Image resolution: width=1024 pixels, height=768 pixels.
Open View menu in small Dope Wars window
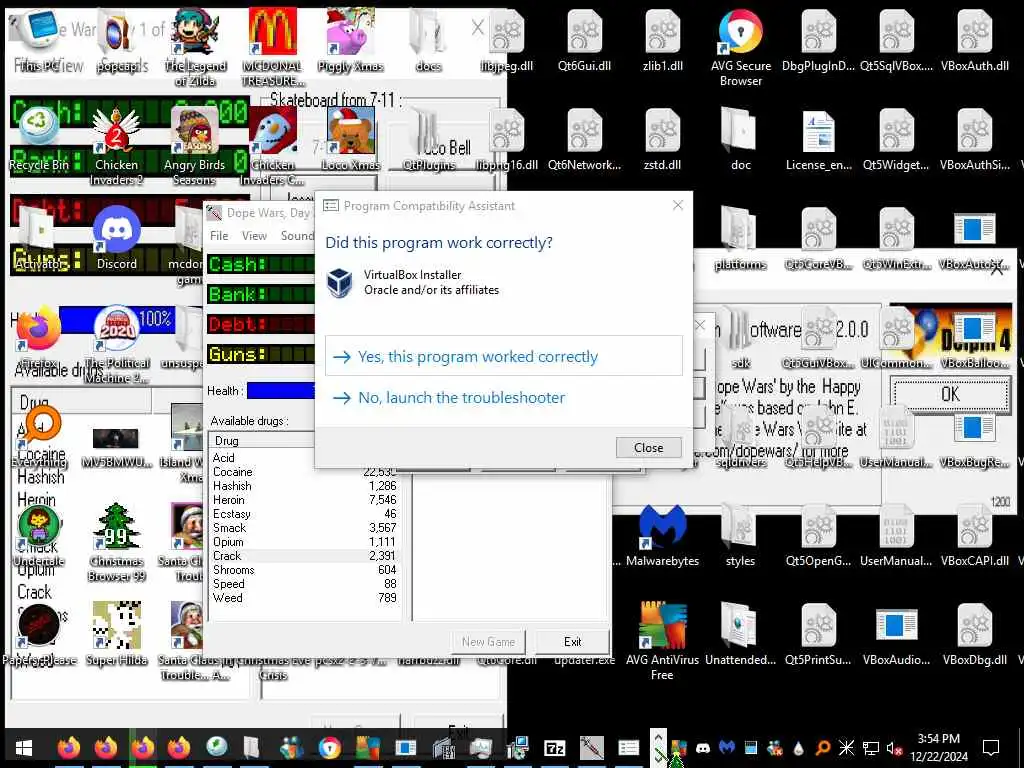pyautogui.click(x=254, y=236)
